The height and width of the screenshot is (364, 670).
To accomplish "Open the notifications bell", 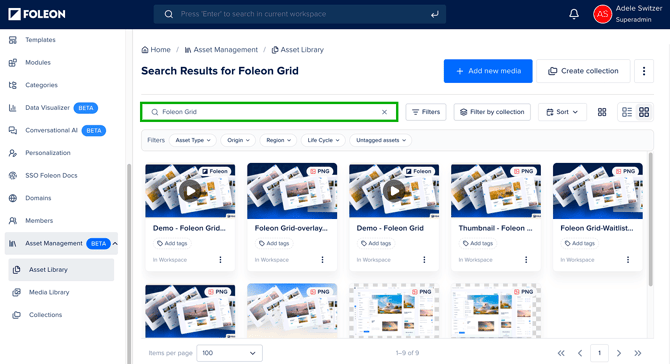I will pos(574,14).
